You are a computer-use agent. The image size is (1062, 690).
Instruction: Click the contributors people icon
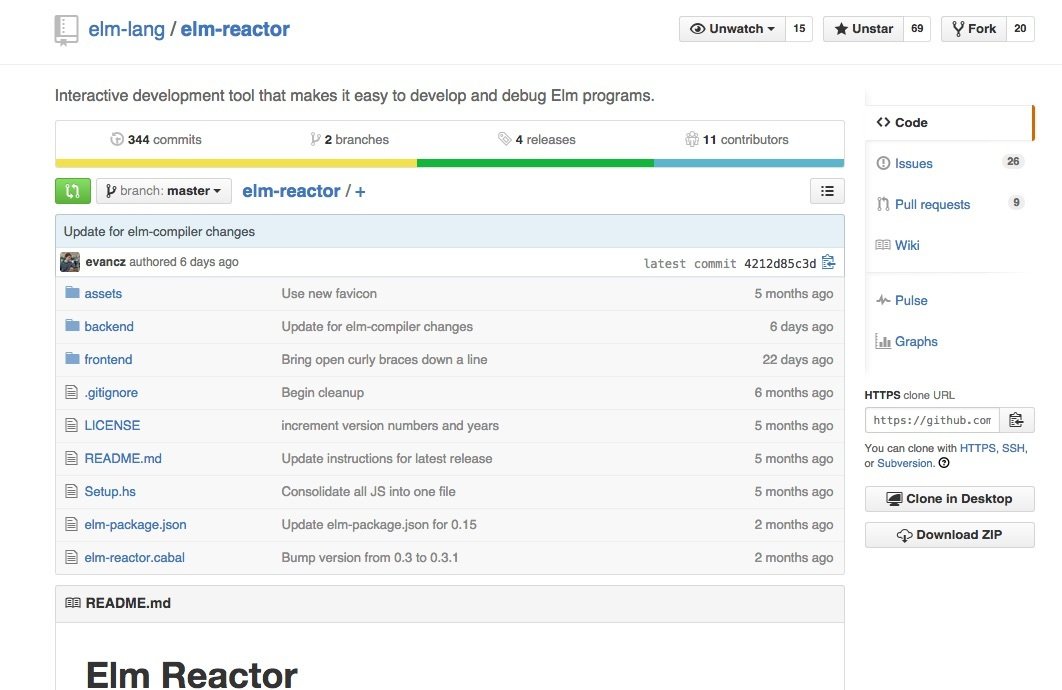point(692,139)
